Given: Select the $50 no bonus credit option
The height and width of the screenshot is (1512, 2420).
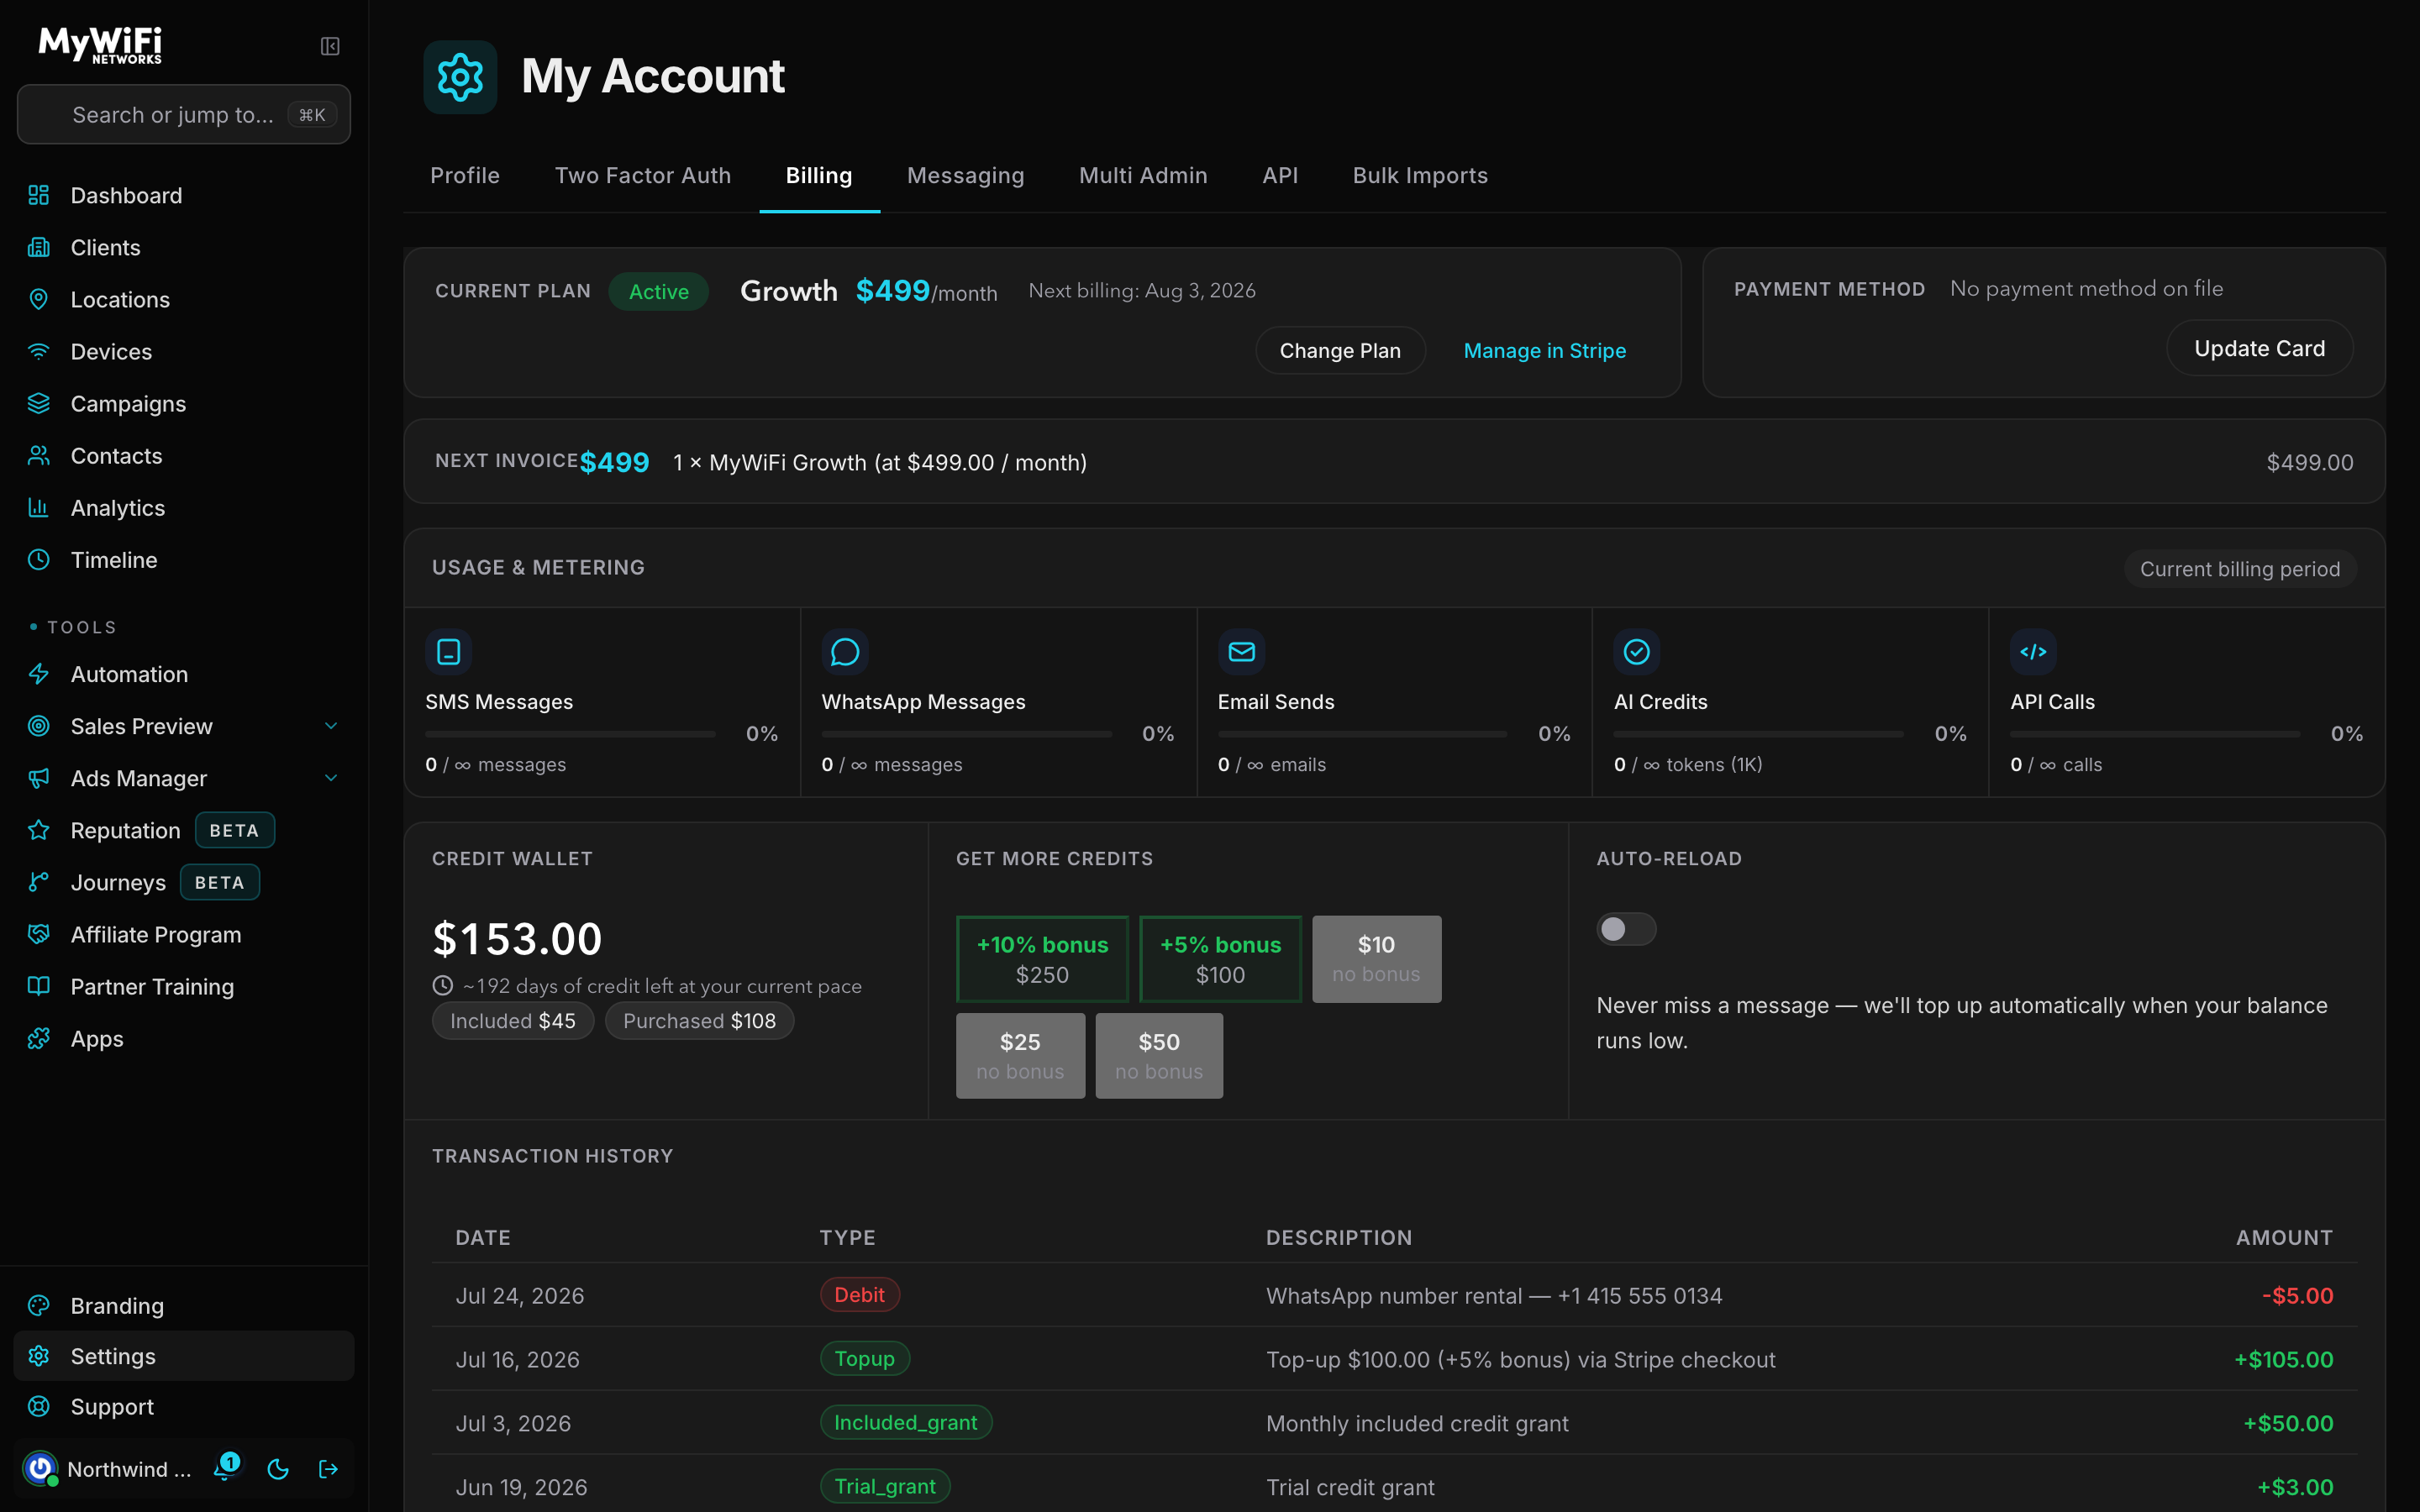Looking at the screenshot, I should [1159, 1056].
